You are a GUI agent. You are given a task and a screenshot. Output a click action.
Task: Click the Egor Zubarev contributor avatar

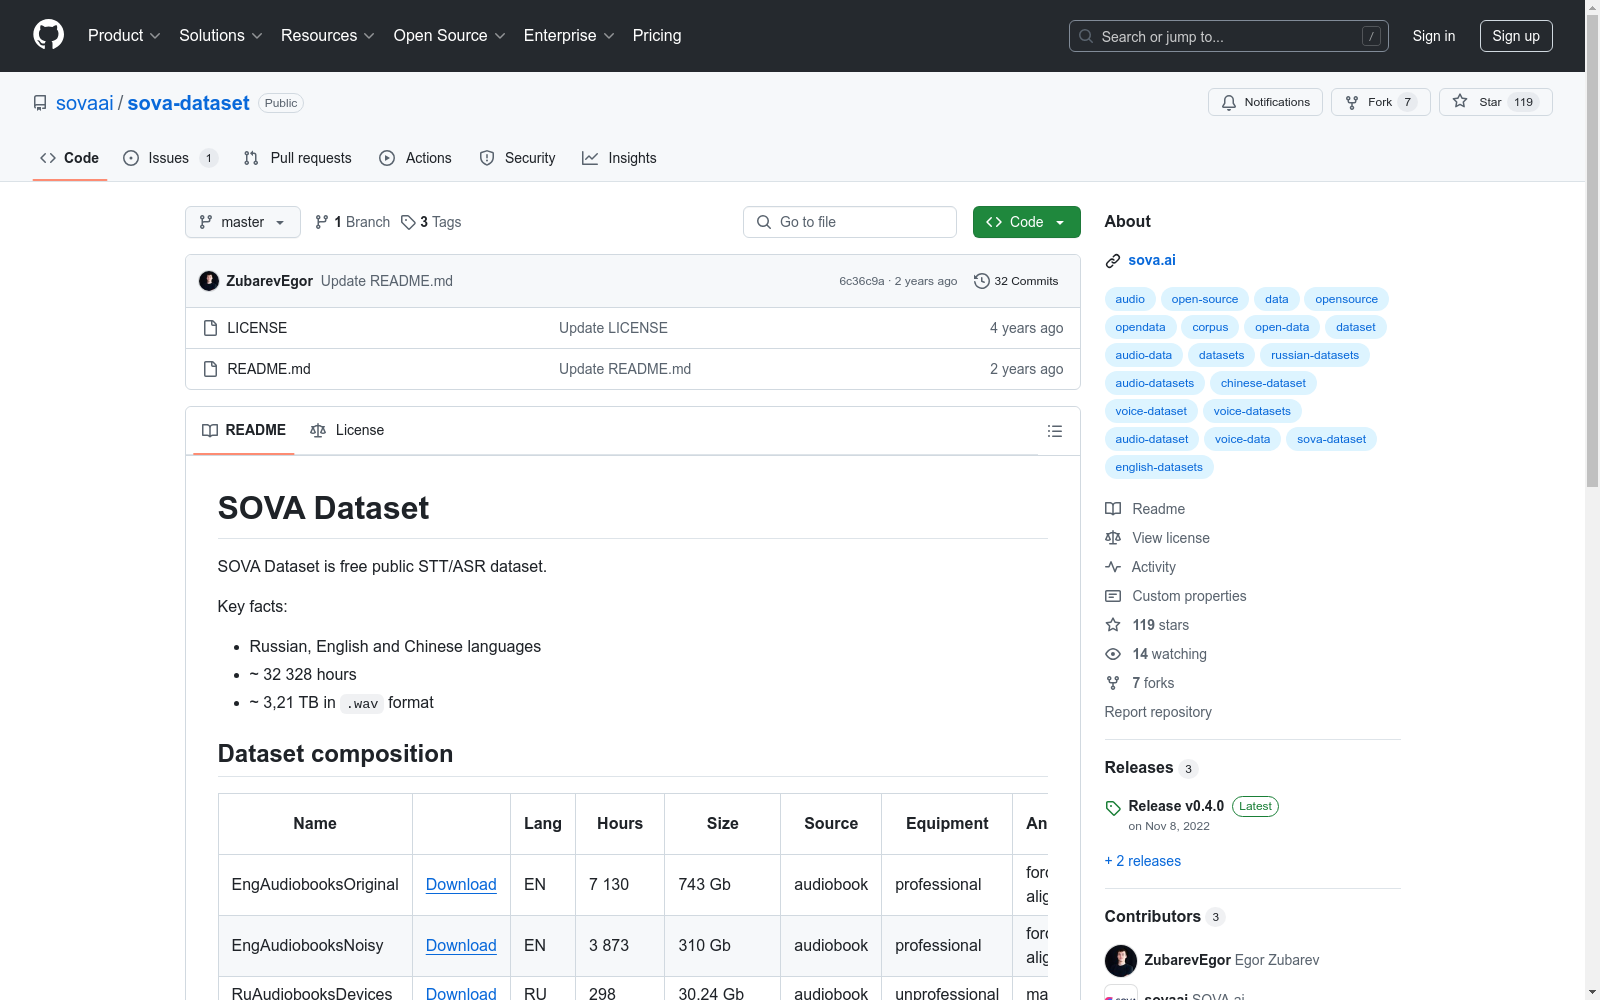[1121, 960]
